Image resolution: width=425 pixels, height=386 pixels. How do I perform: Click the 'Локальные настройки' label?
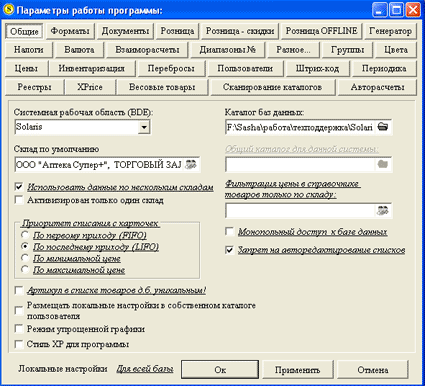tap(63, 369)
